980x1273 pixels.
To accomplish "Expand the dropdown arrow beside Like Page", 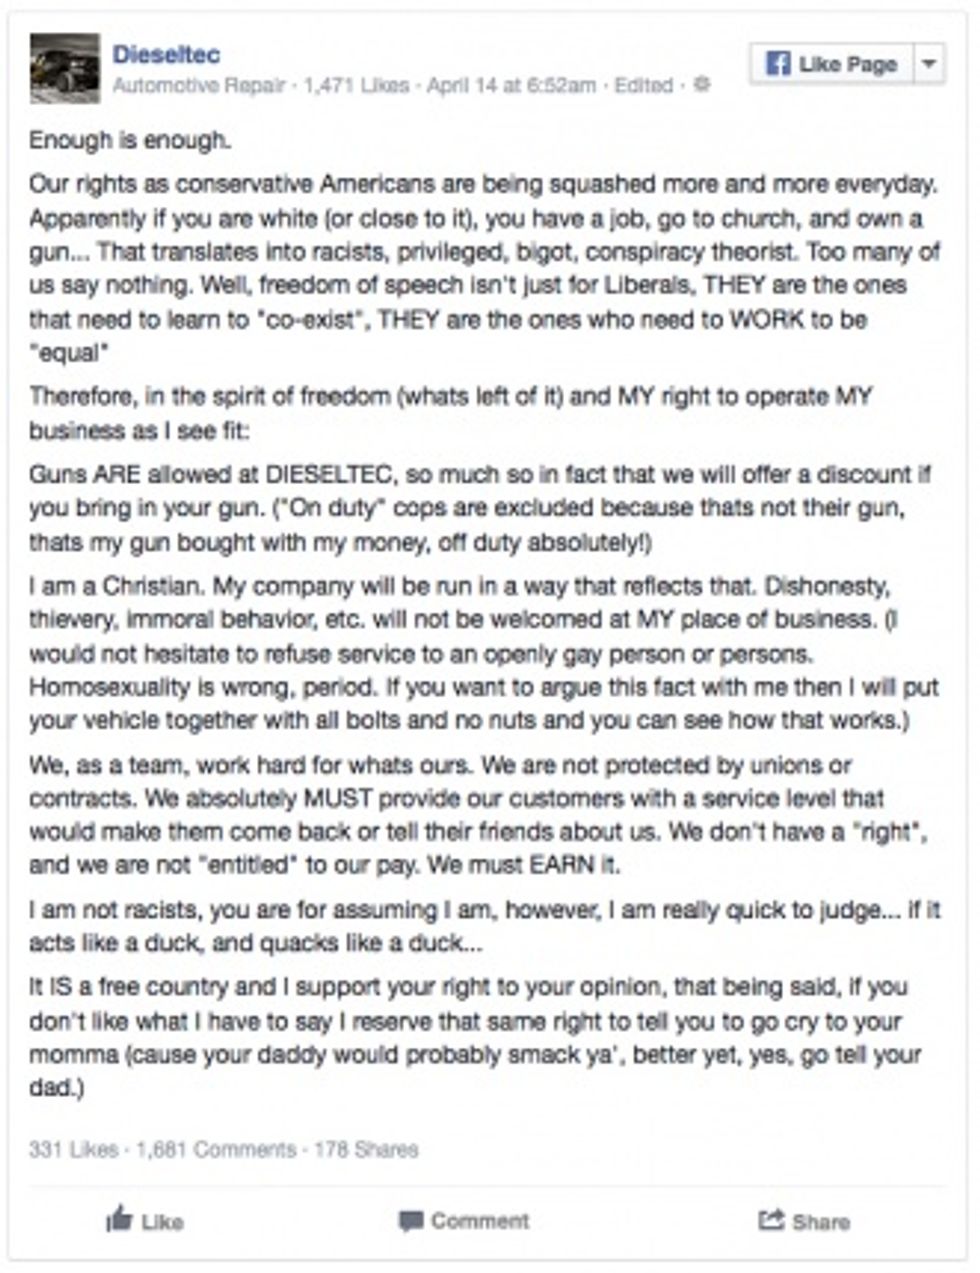I will pos(929,65).
